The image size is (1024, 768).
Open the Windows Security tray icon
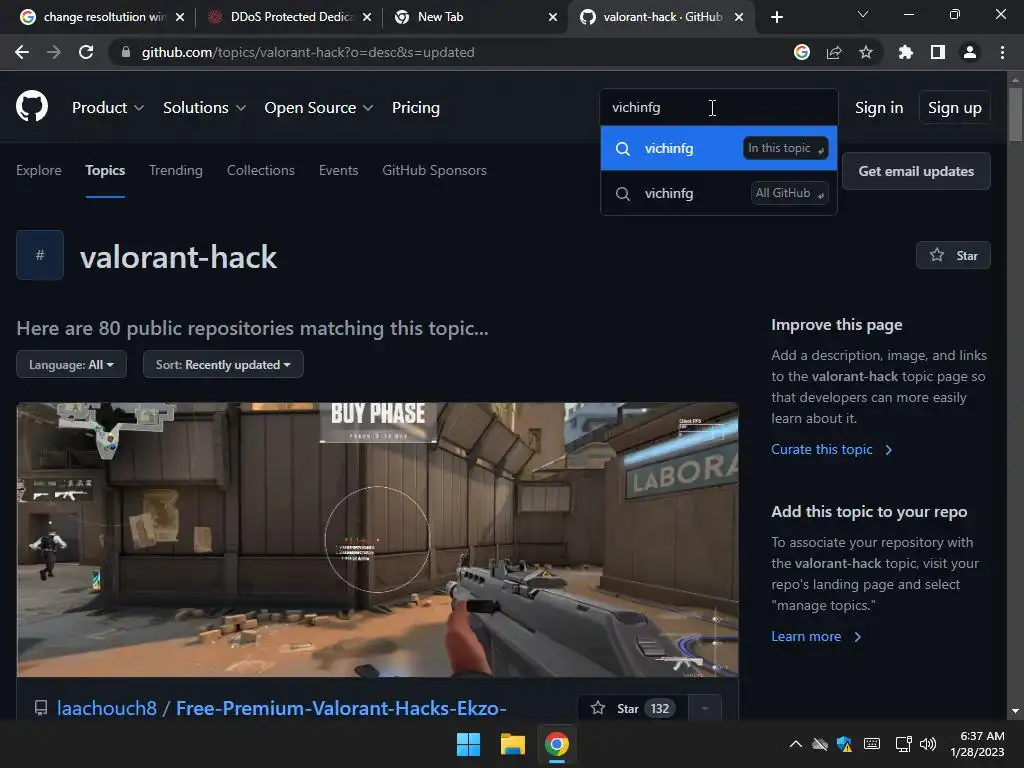click(844, 744)
